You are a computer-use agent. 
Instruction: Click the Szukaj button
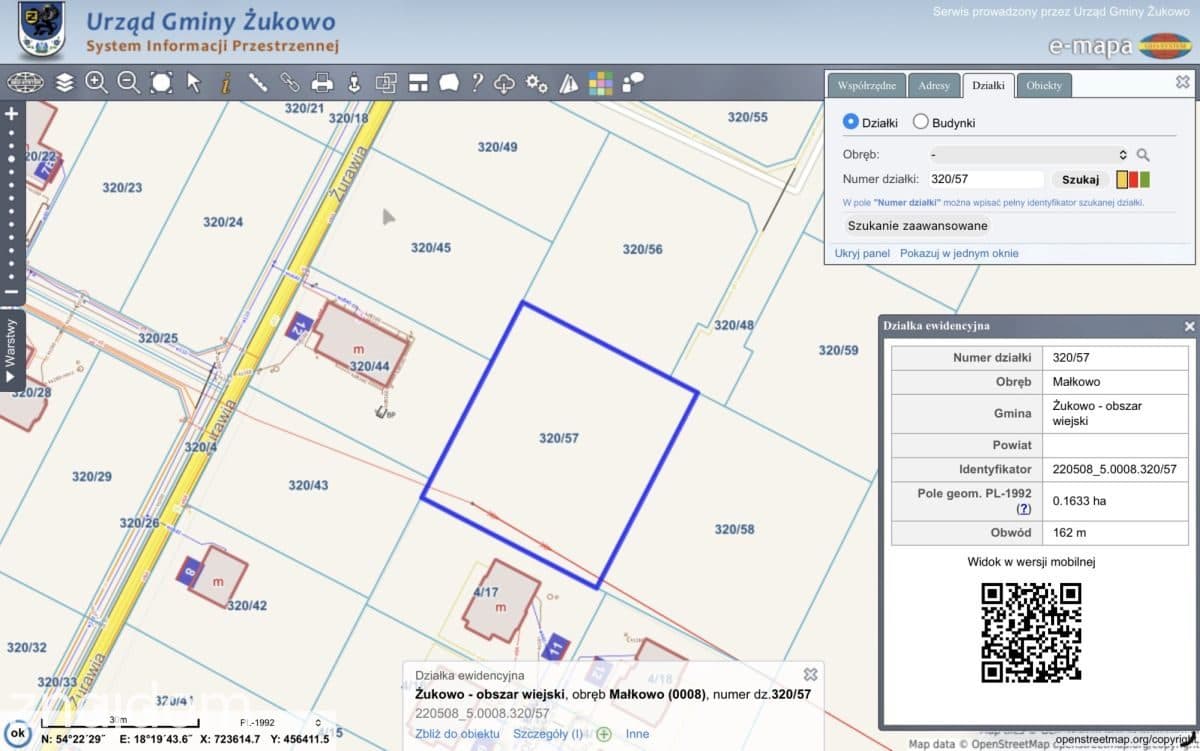(x=1080, y=180)
